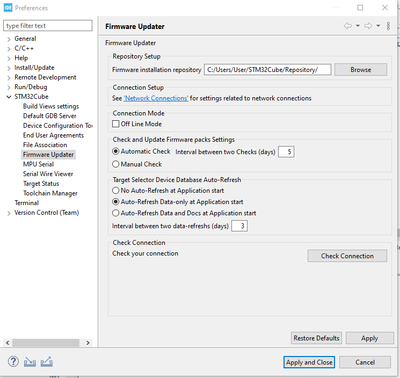Screen dimensions: 400x378
Task: Open the forward history dropdown arrow
Action: [378, 26]
